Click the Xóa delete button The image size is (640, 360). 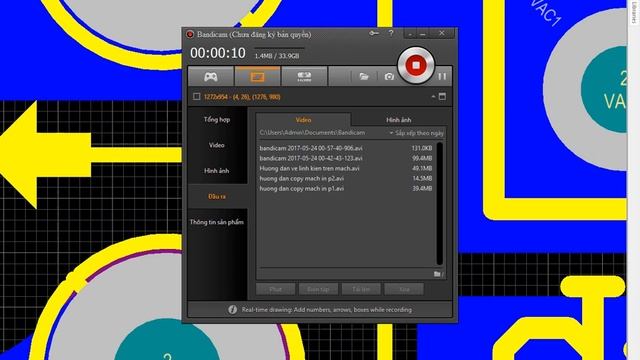coord(404,289)
